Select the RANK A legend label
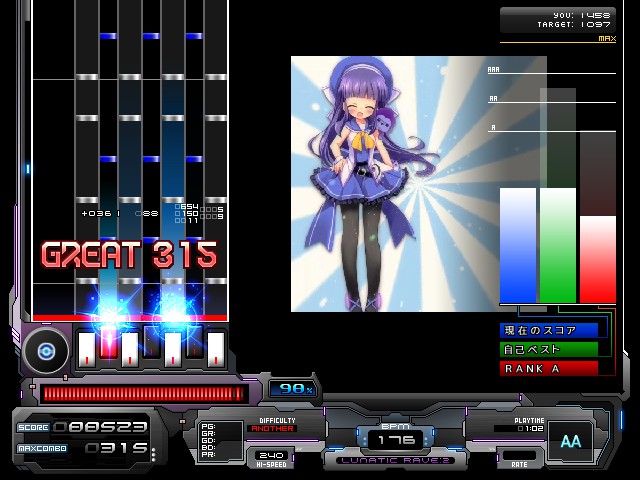 click(x=549, y=369)
